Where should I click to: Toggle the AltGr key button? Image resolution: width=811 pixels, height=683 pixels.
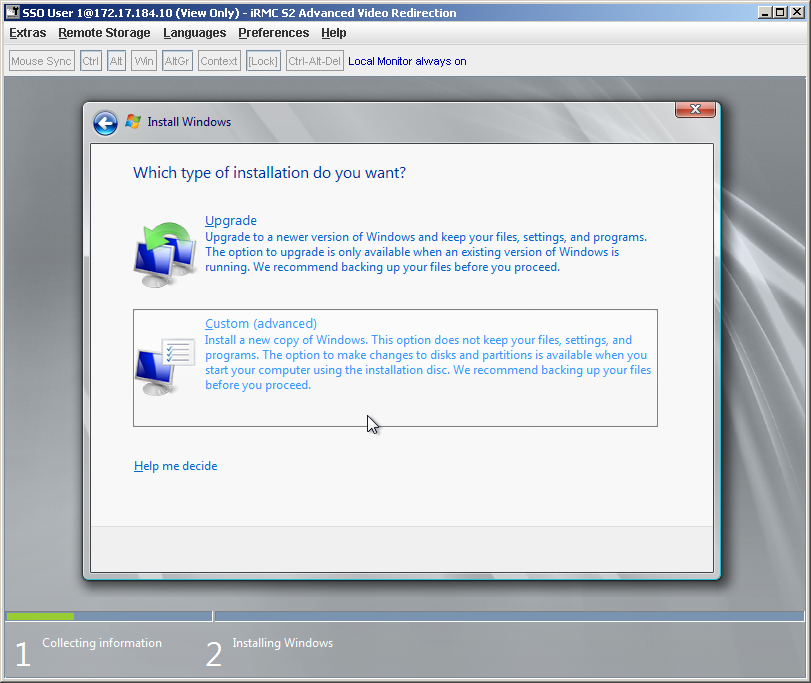(x=177, y=61)
